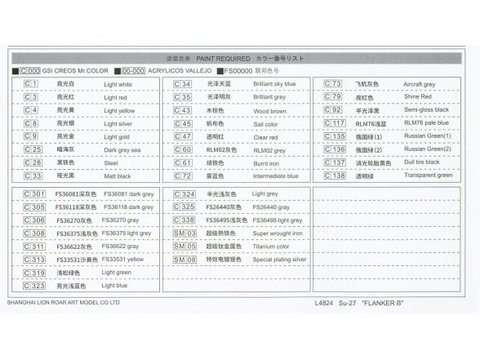Click the 'Wood brown' color name
Image resolution: width=480 pixels, height=360 pixels.
[270, 111]
